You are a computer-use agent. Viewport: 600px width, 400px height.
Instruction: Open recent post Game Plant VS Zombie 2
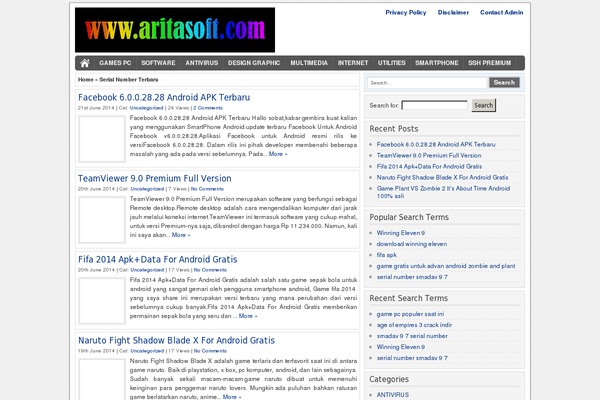click(443, 192)
